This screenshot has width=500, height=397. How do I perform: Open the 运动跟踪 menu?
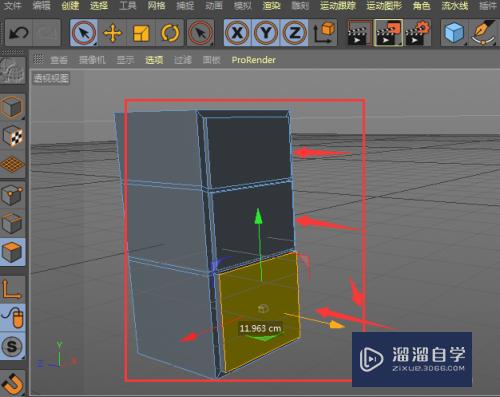click(338, 6)
